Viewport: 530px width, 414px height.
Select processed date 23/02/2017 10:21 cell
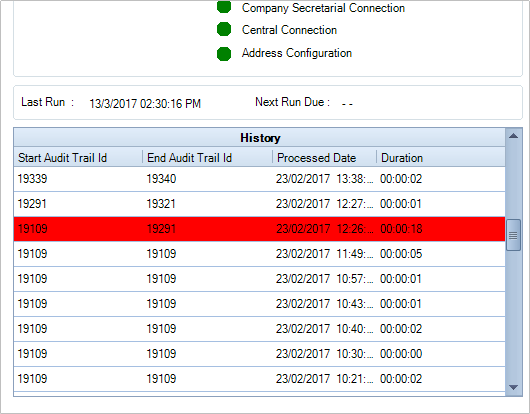pos(324,379)
